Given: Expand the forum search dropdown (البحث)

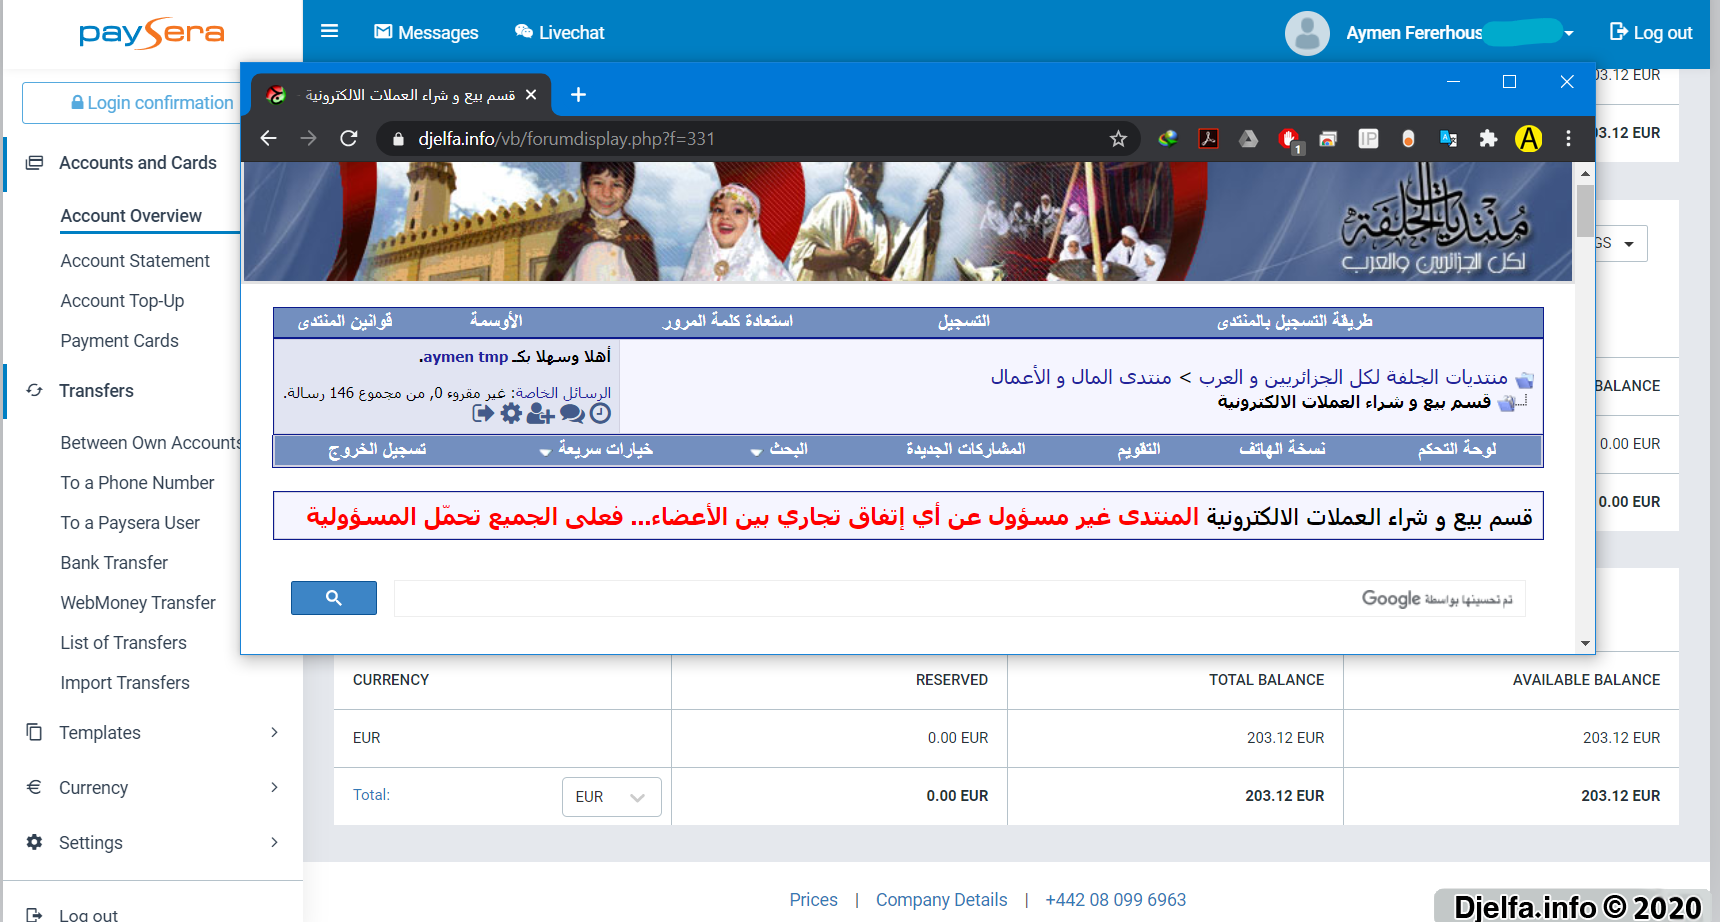Looking at the screenshot, I should (x=779, y=450).
